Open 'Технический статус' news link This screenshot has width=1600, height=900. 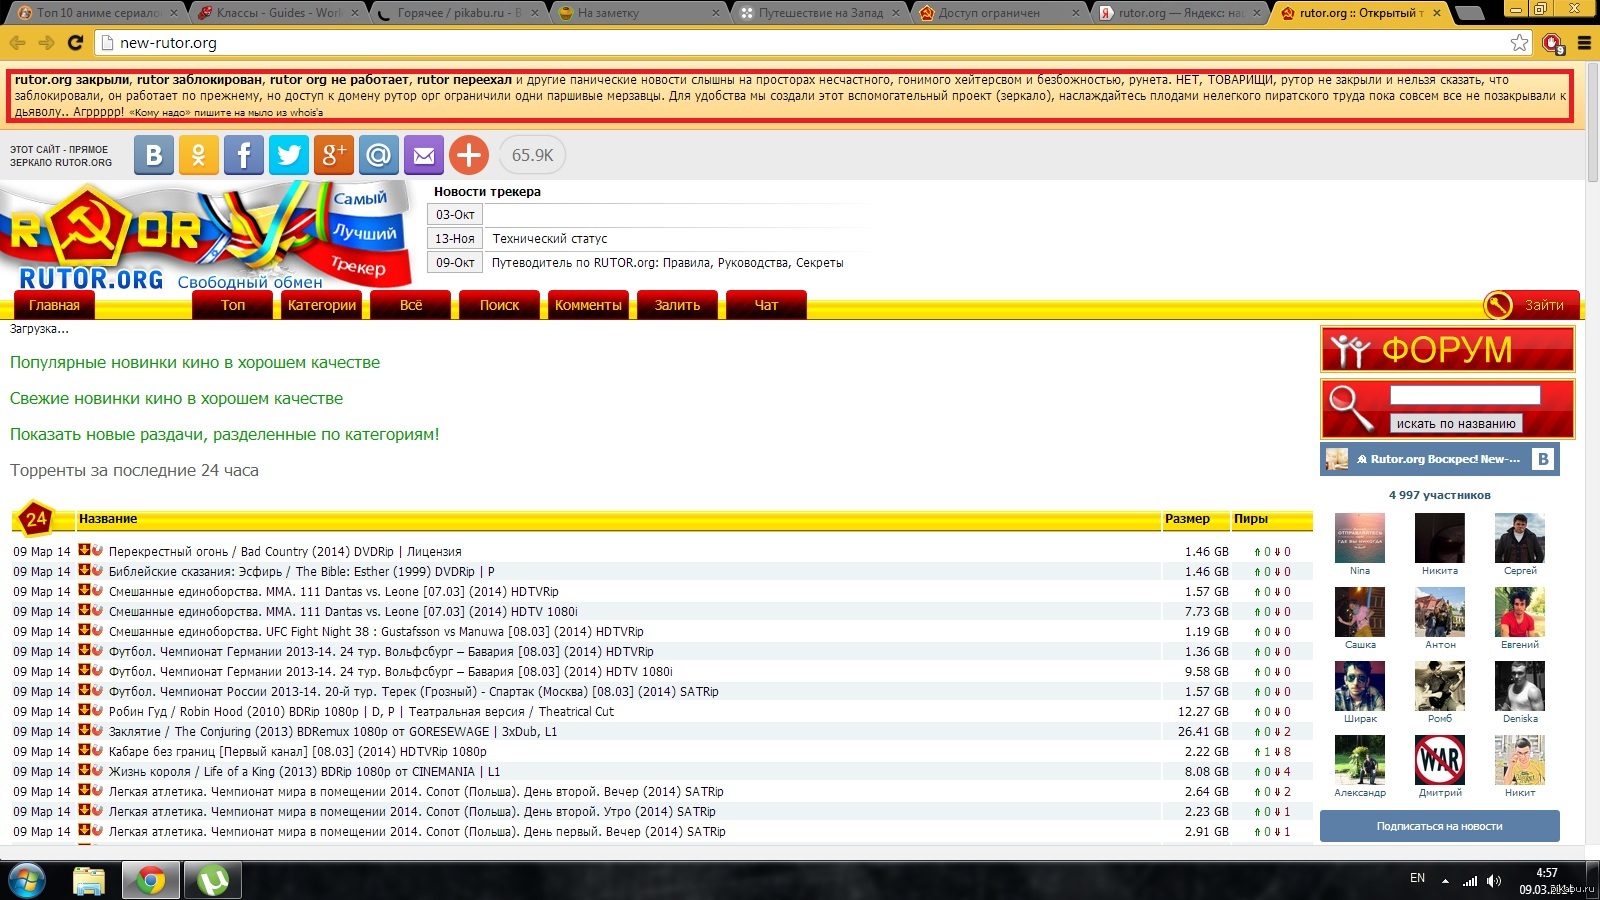click(550, 239)
